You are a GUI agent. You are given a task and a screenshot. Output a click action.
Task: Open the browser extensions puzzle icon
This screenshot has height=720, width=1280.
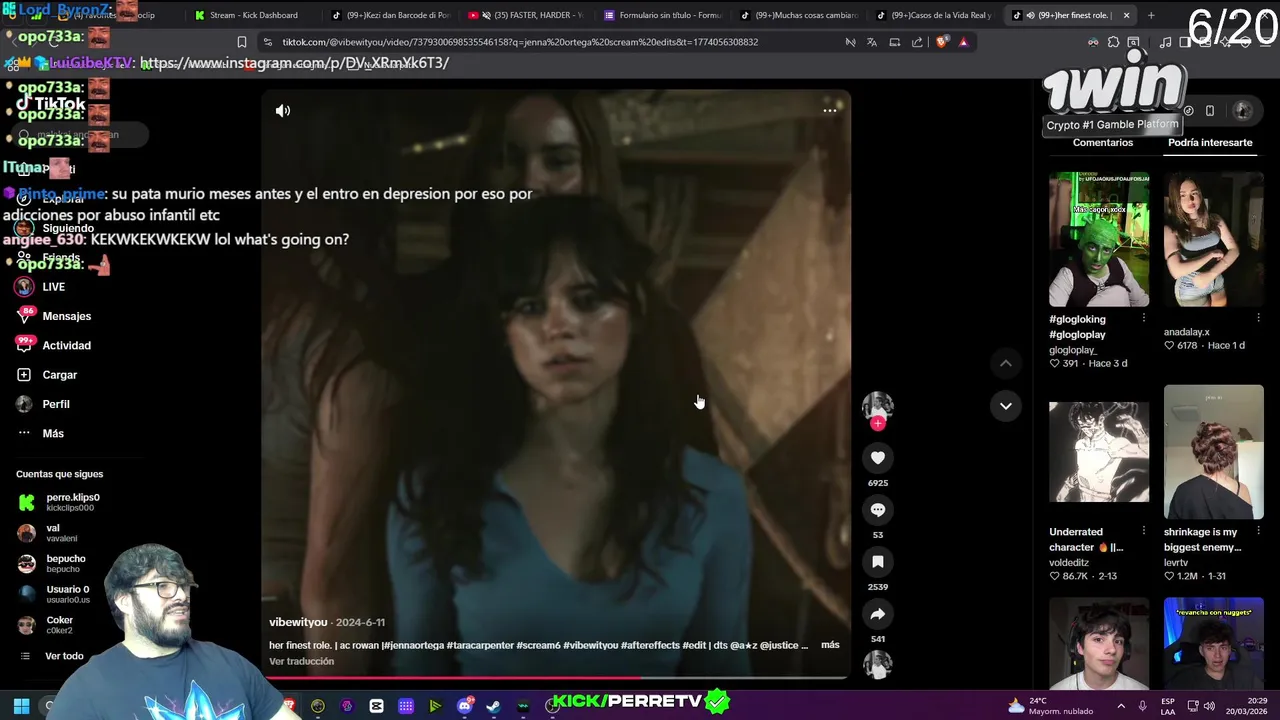[1113, 42]
